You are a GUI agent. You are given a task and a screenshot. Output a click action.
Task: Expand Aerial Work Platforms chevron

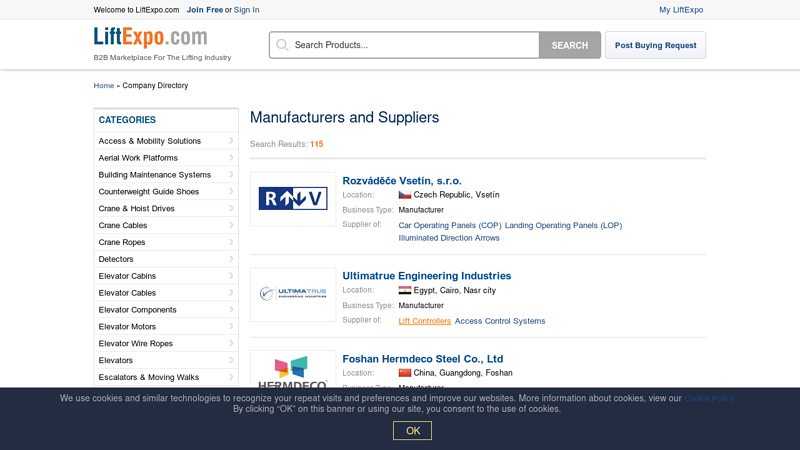(231, 158)
